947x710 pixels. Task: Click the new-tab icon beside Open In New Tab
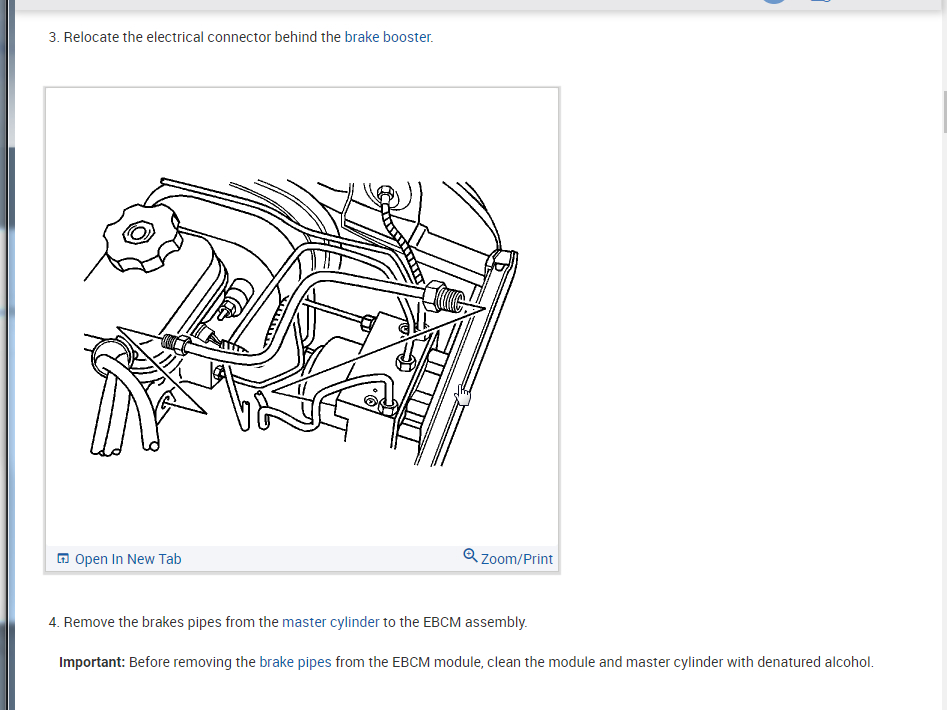pos(63,558)
